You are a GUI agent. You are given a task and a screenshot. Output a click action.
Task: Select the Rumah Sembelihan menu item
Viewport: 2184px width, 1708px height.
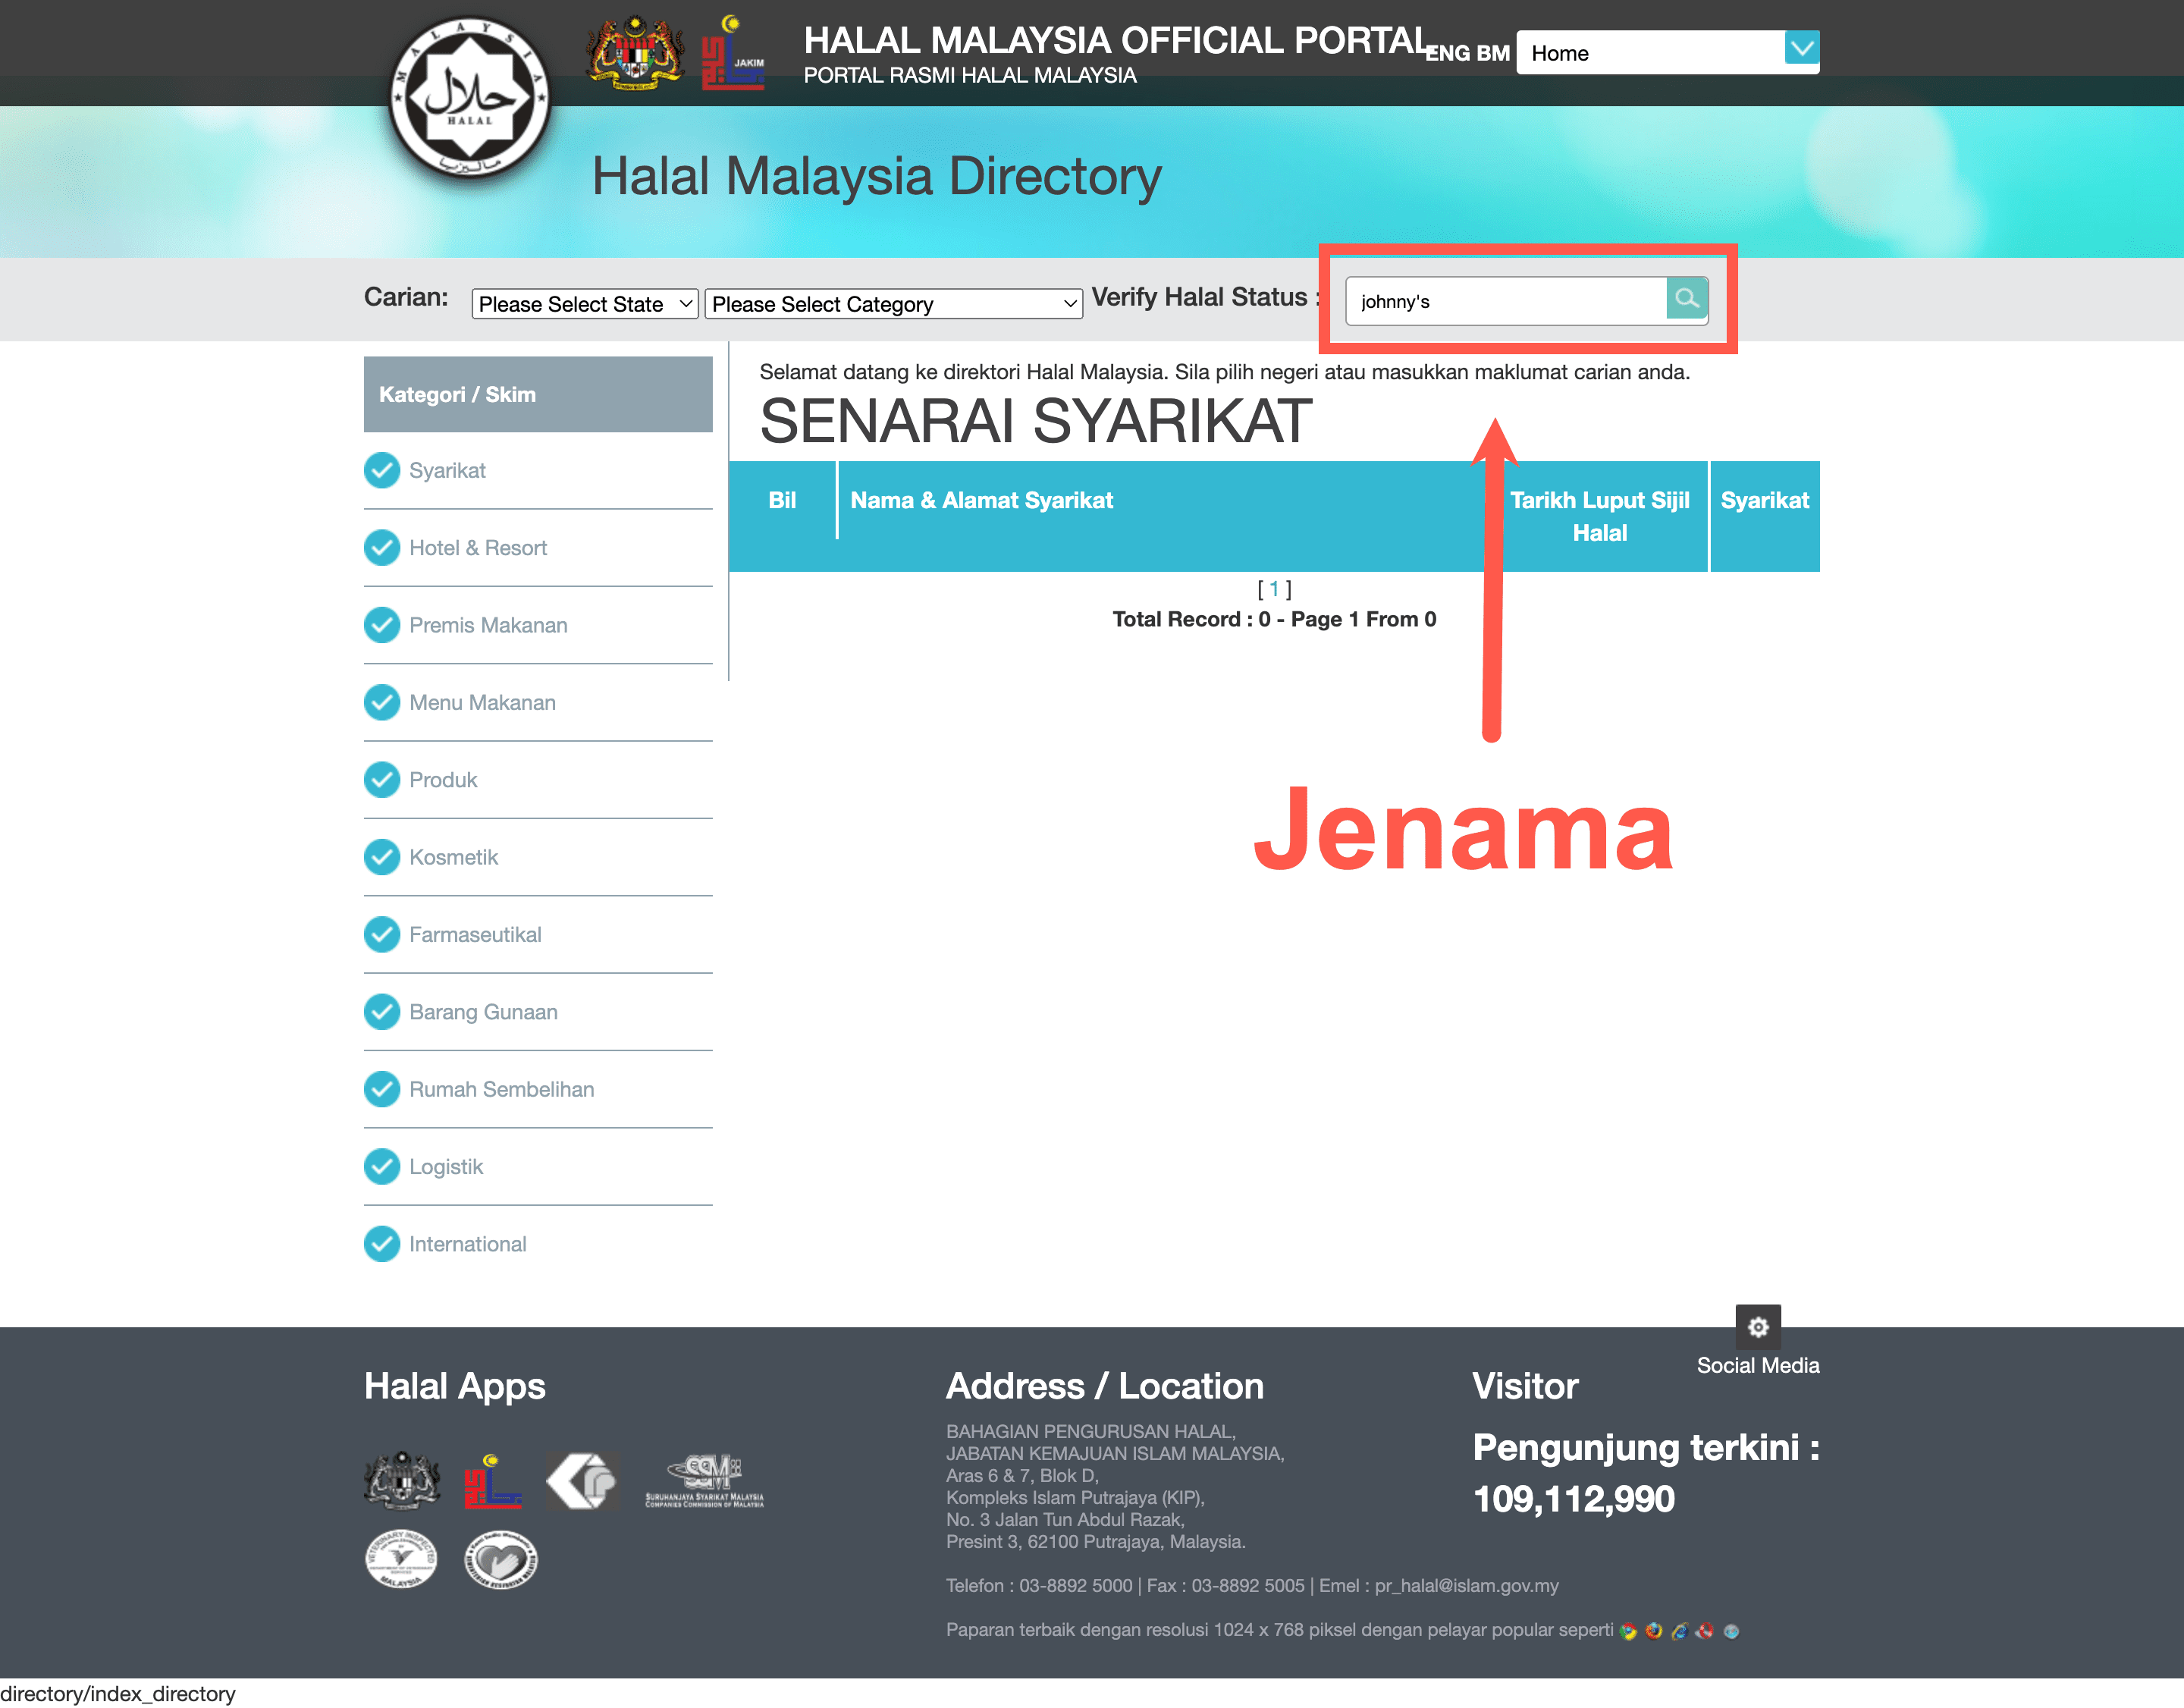(500, 1088)
